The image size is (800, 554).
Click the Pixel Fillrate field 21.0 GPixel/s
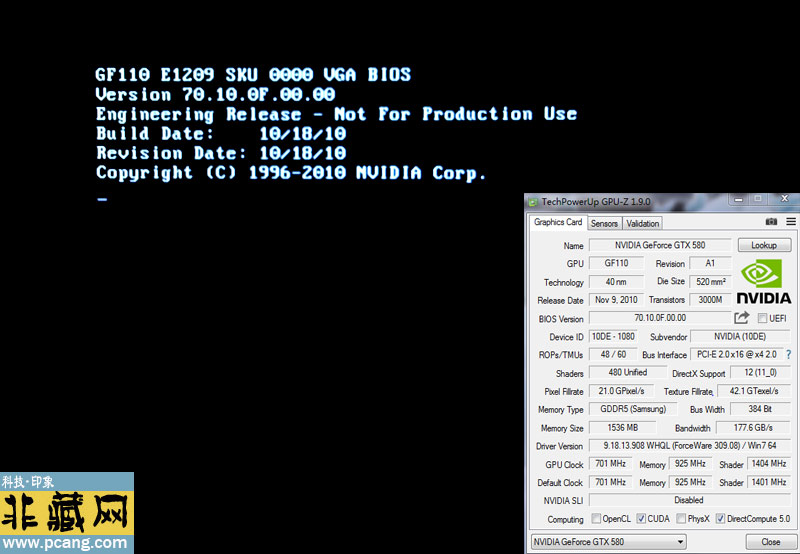[621, 391]
